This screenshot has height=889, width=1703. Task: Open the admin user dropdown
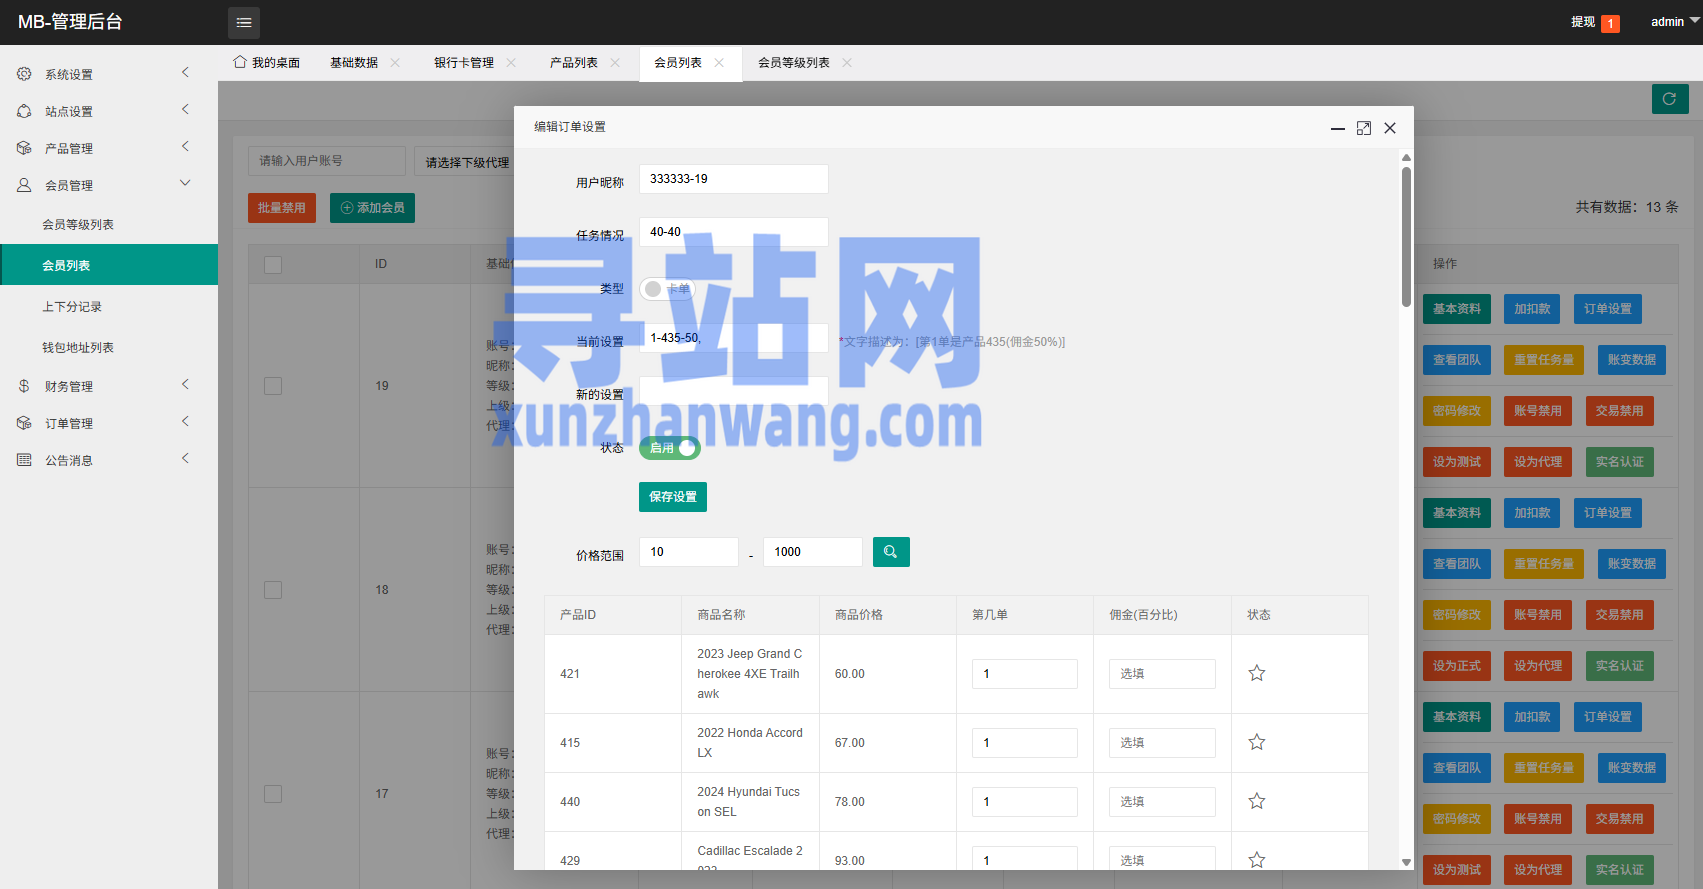click(x=1675, y=22)
